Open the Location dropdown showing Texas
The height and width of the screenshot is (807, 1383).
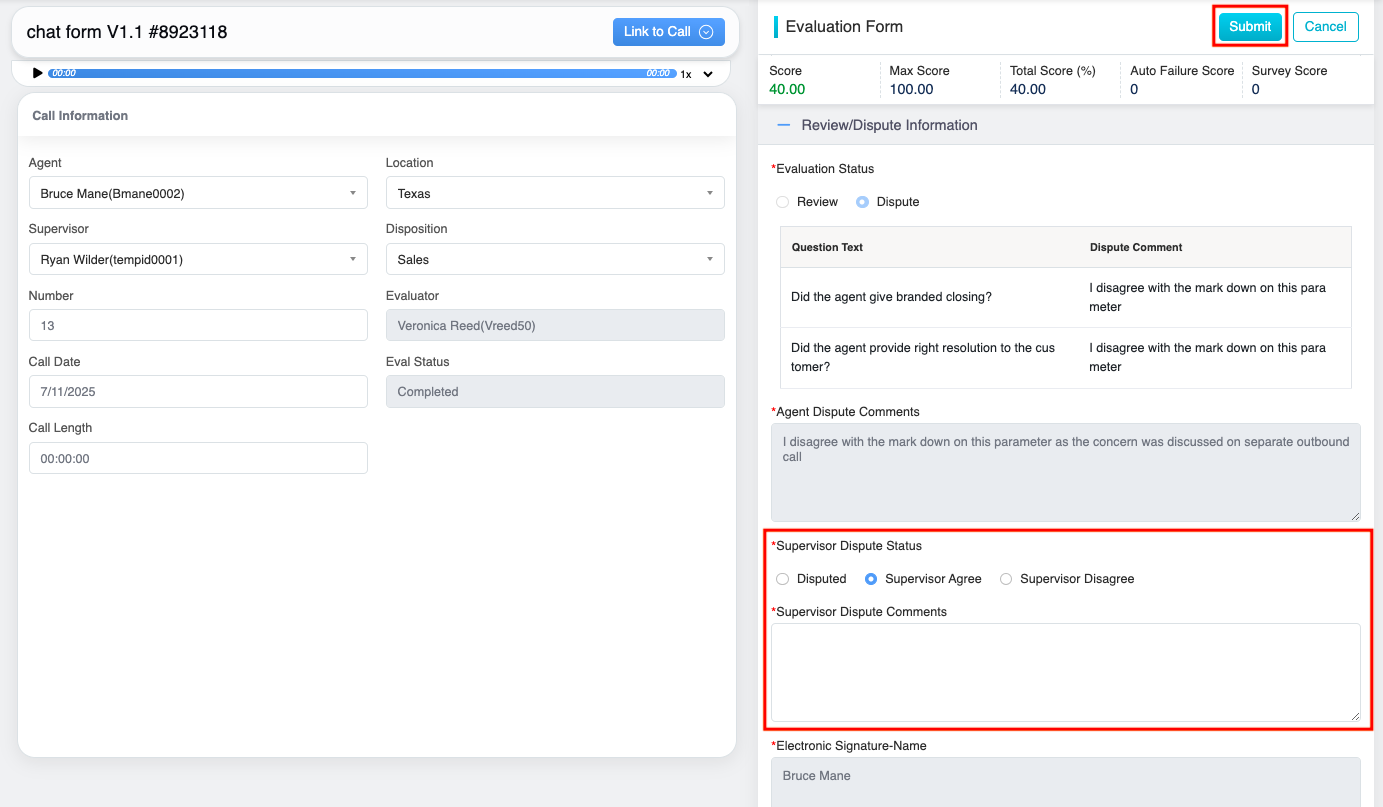point(555,193)
